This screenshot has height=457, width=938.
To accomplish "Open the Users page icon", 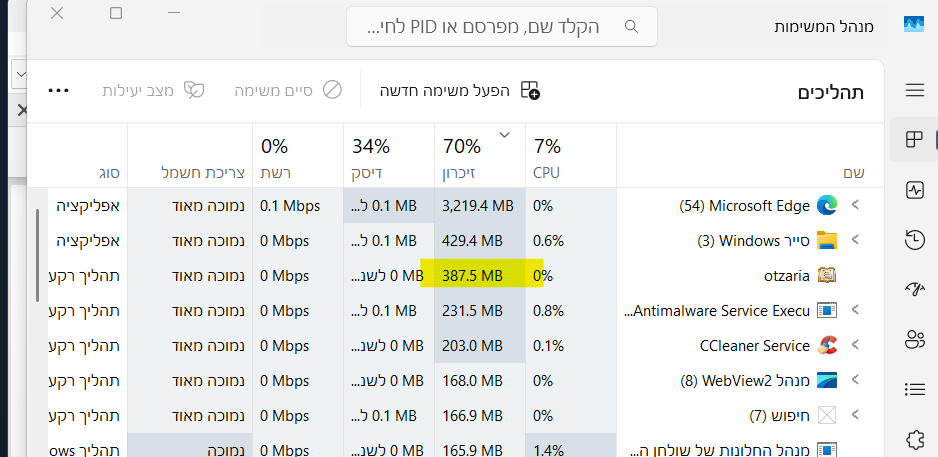I will tap(914, 340).
